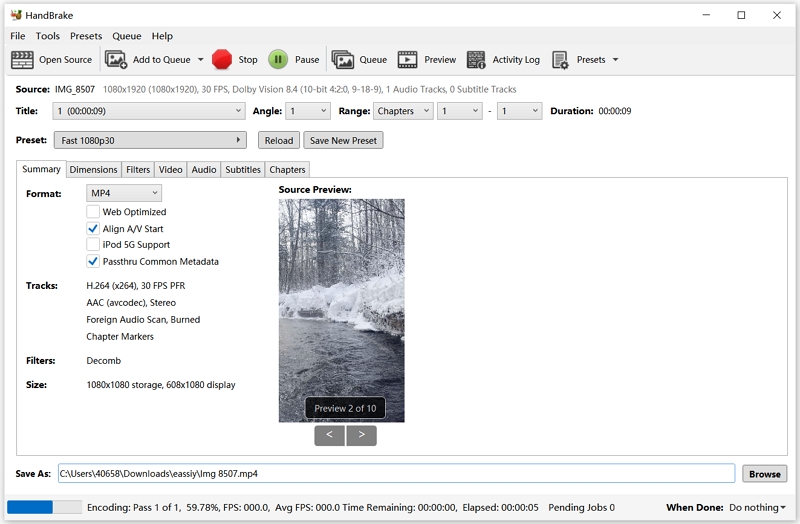The image size is (800, 524).
Task: Open the Format dropdown set to MP4
Action: coord(124,193)
